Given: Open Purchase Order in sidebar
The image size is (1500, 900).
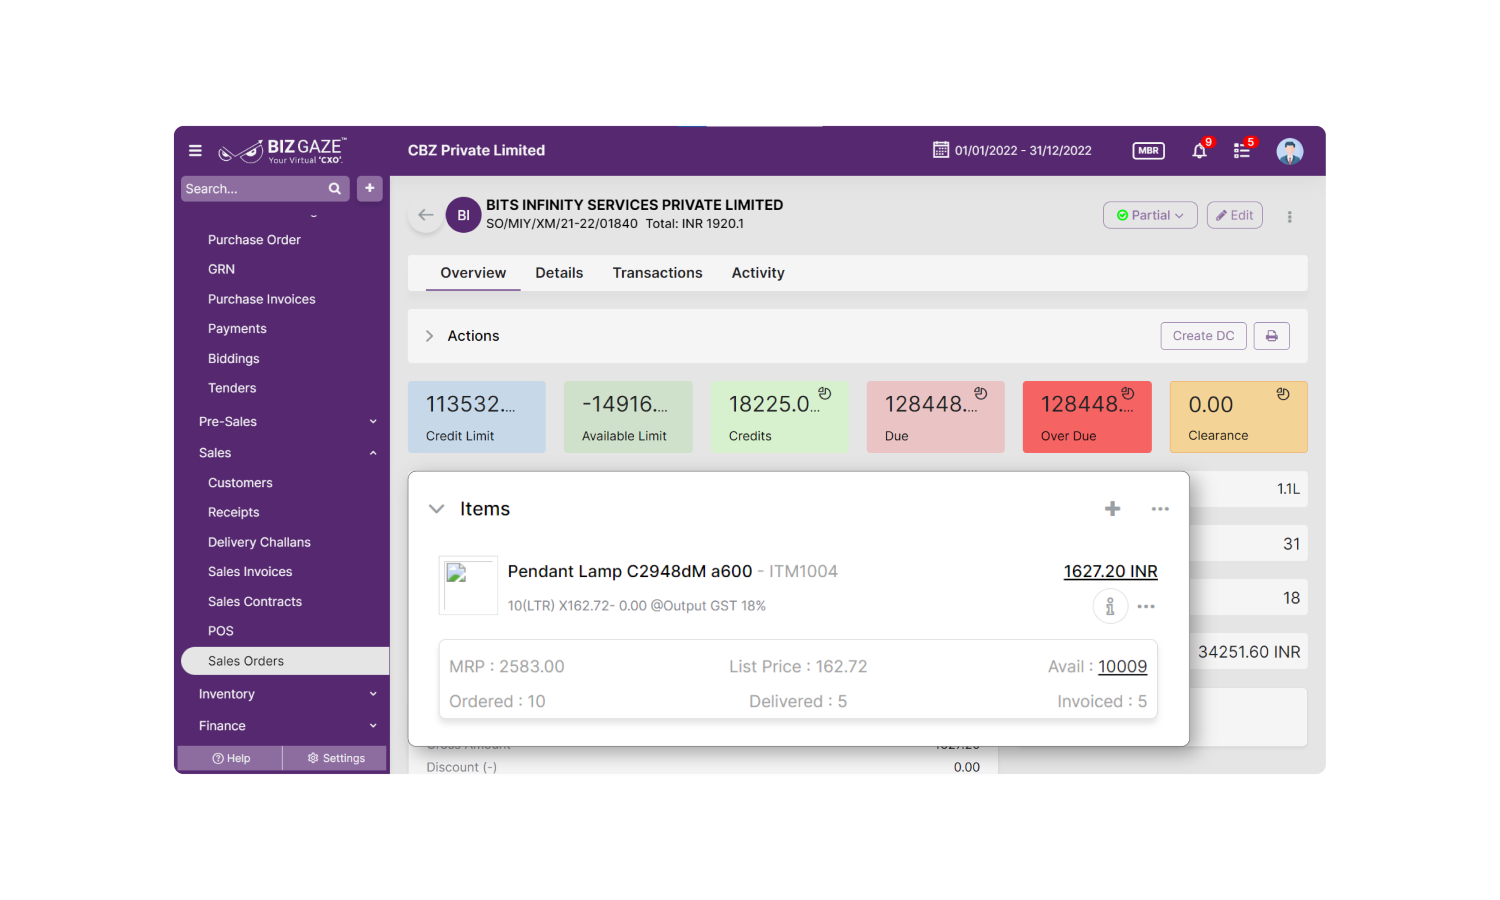Looking at the screenshot, I should (254, 240).
